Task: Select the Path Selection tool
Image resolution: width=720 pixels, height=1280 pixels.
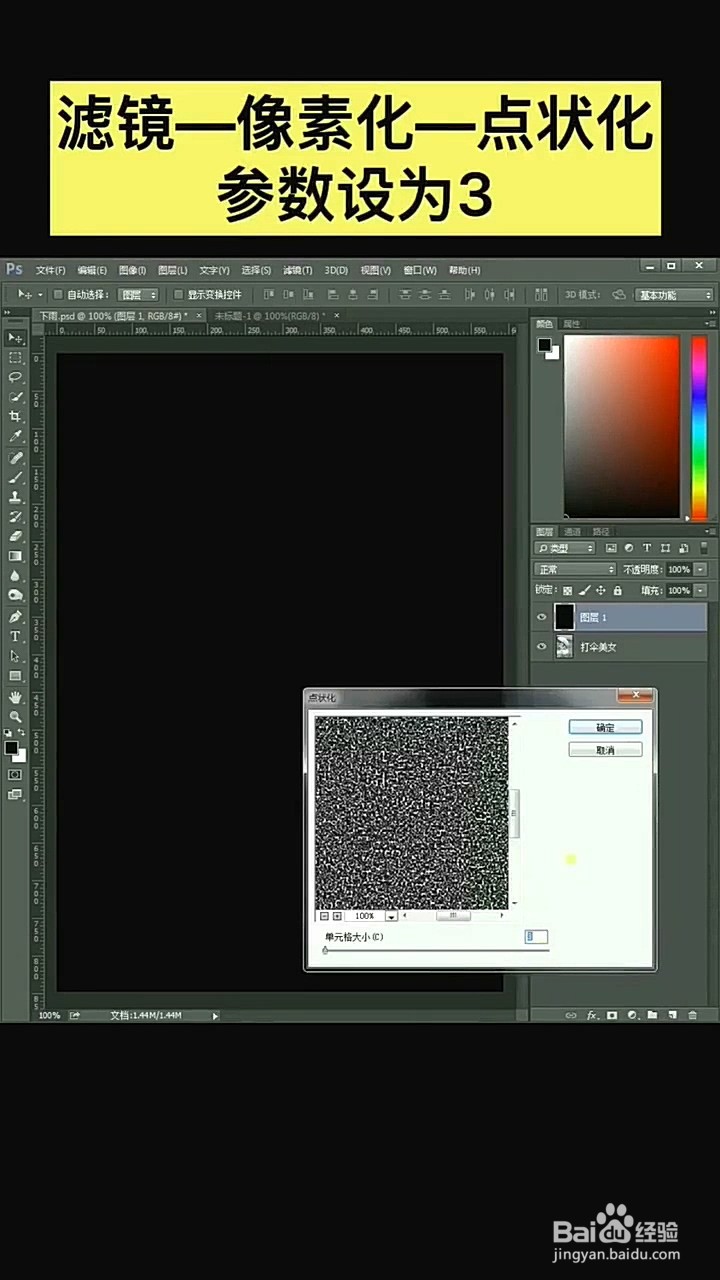Action: (x=15, y=656)
